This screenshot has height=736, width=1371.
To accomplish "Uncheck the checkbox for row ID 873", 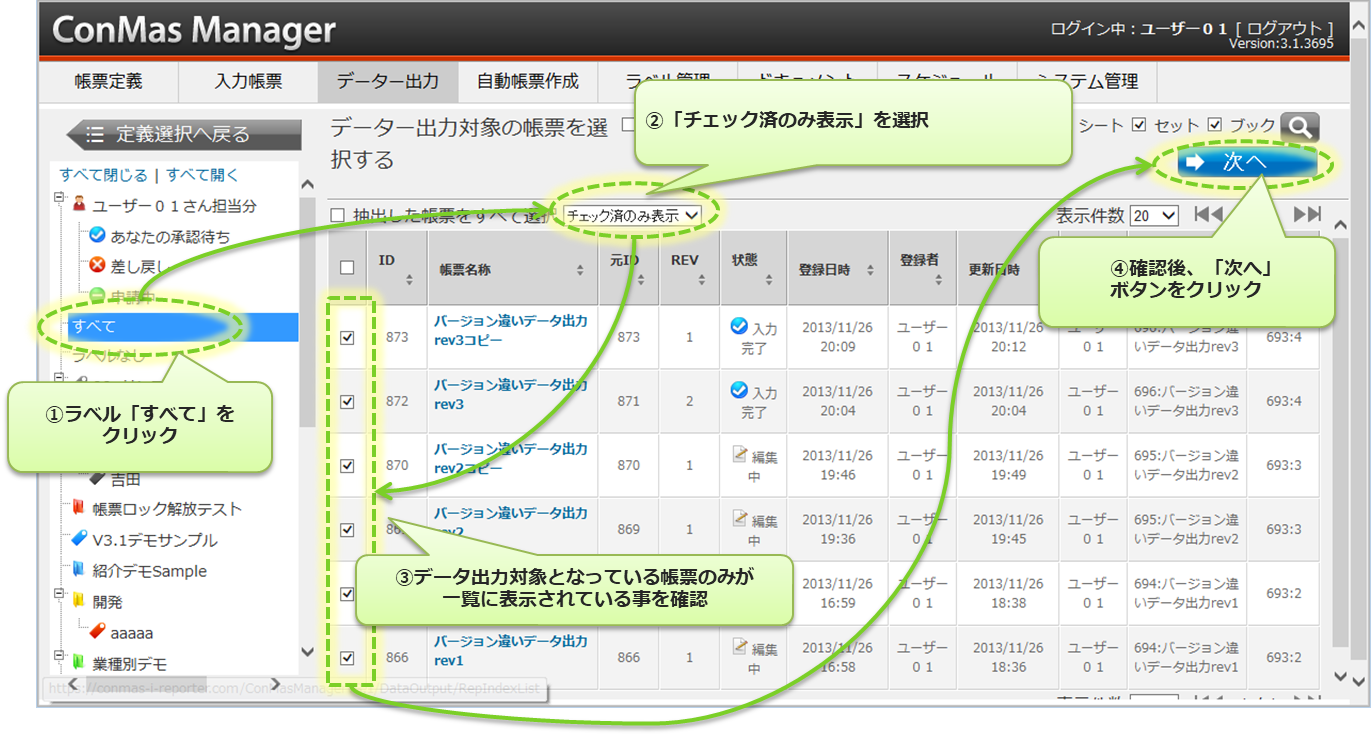I will click(x=347, y=338).
